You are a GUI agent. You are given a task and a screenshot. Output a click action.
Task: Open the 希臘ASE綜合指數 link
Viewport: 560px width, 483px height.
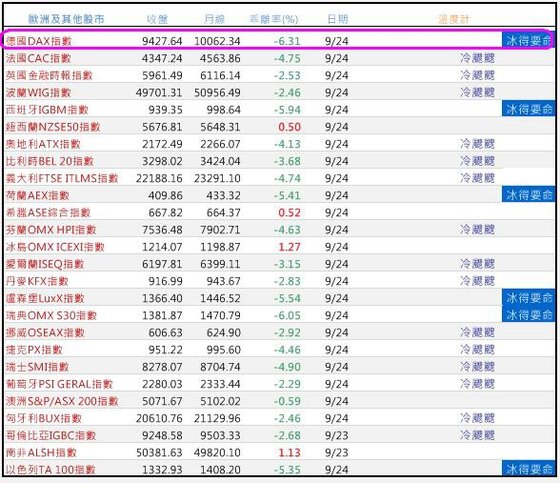(x=48, y=213)
